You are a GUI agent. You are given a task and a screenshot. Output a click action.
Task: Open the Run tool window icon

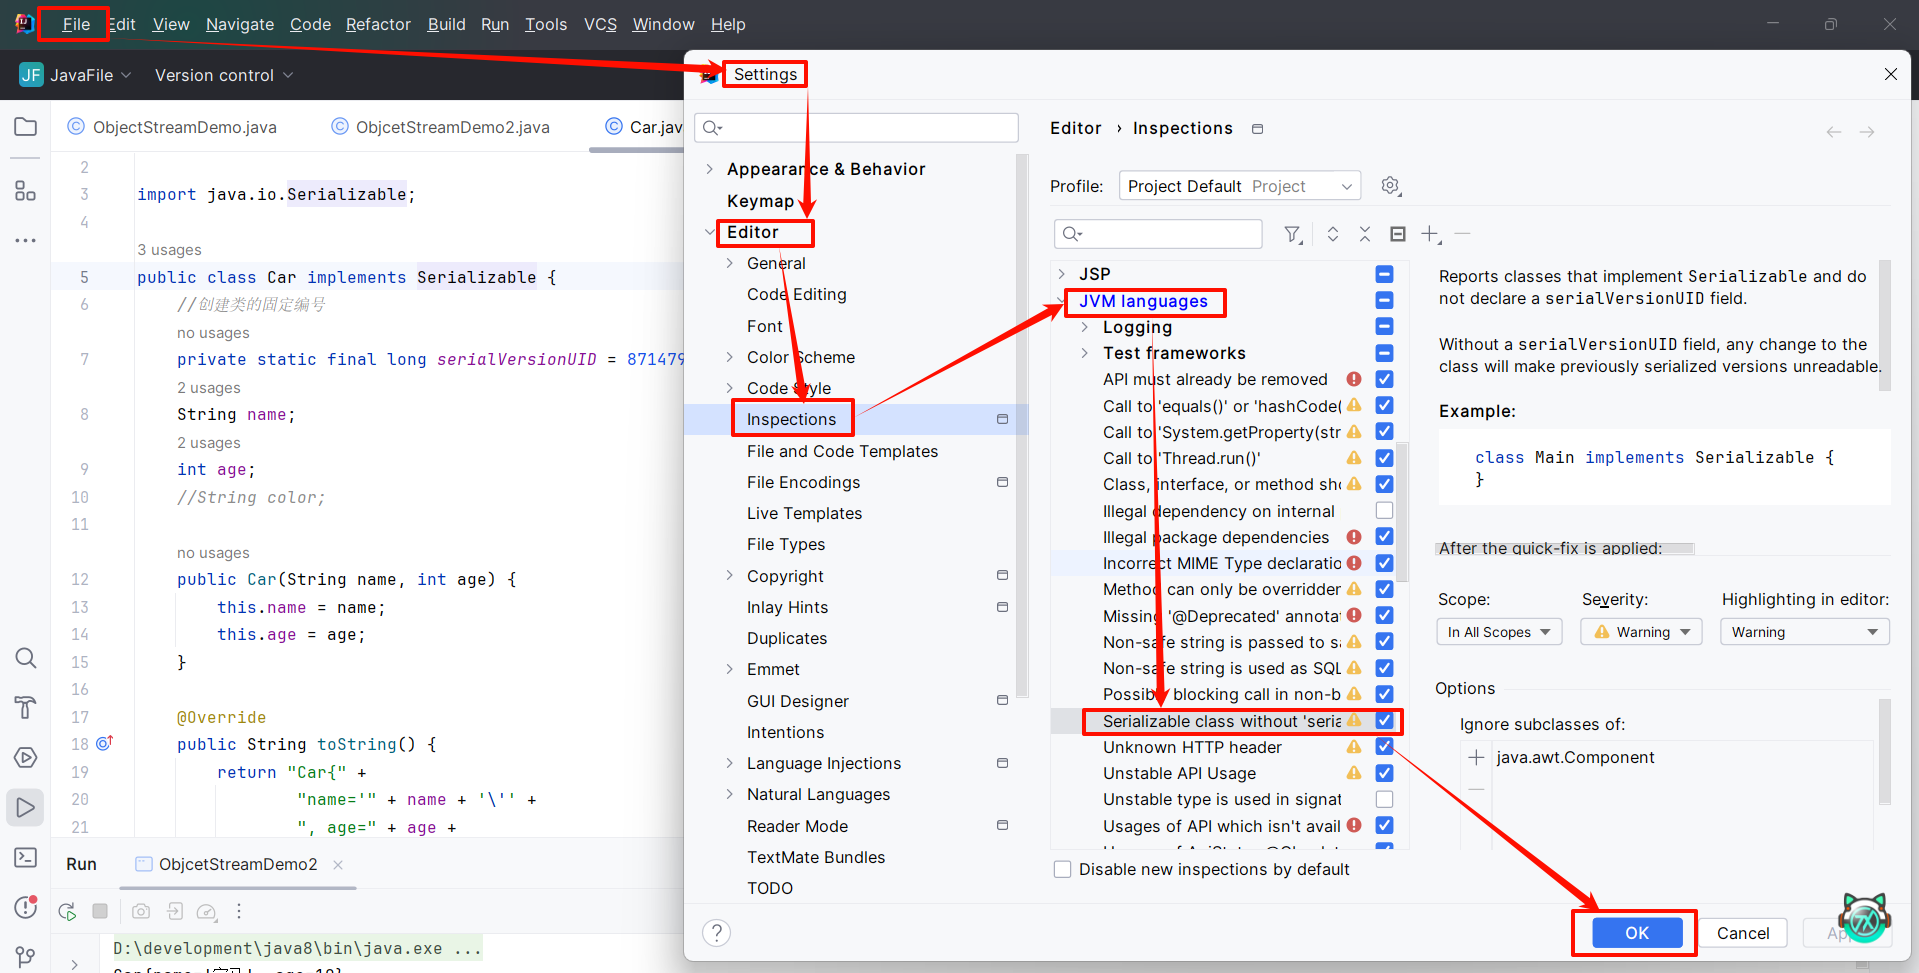coord(25,808)
